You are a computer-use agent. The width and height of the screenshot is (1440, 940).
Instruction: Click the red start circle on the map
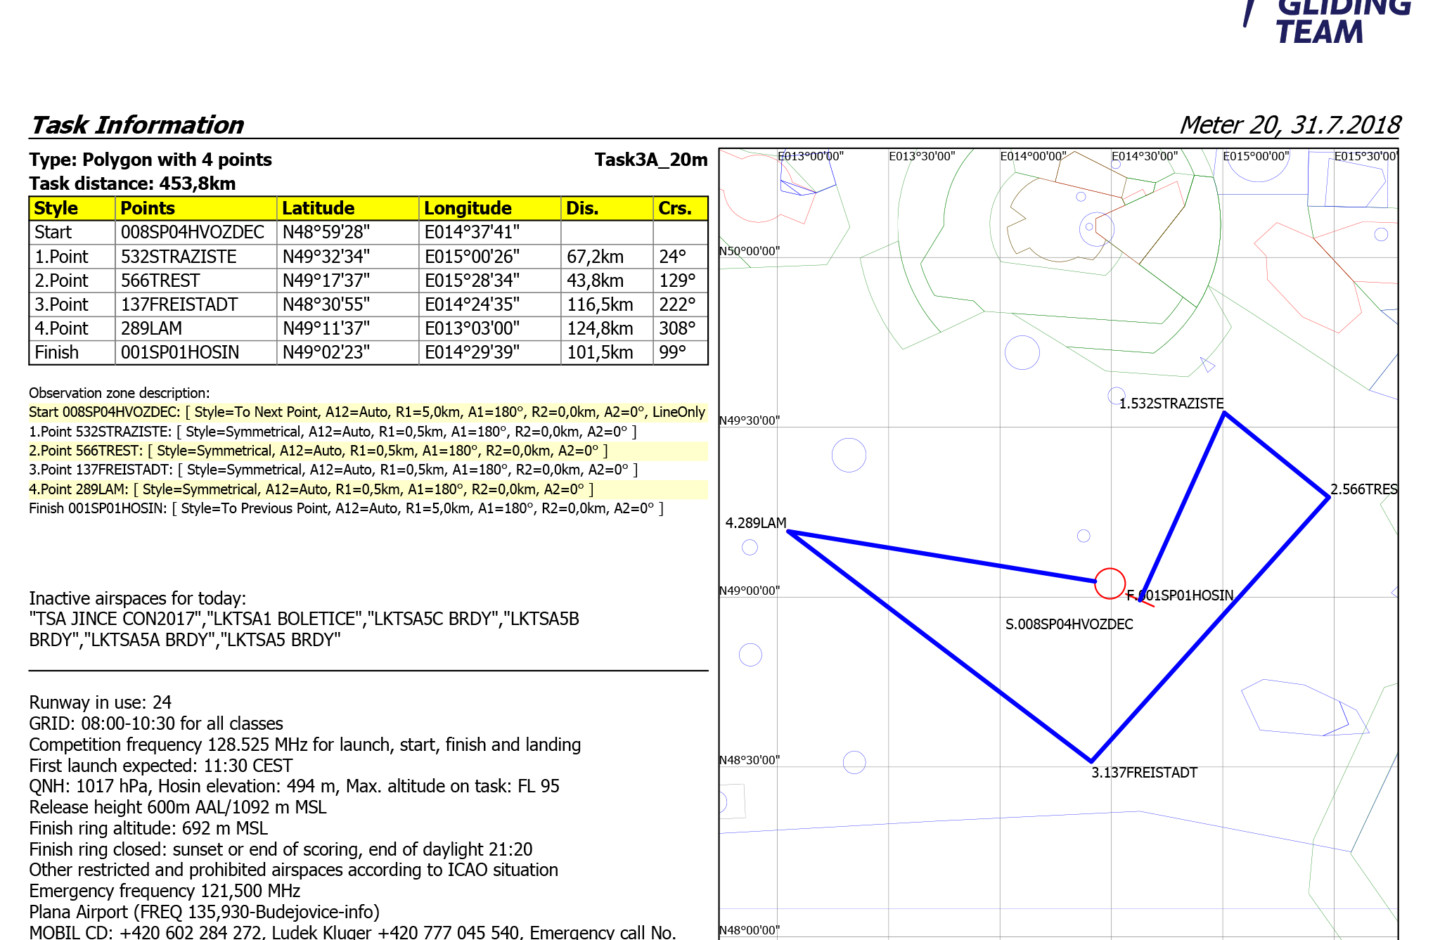point(1109,583)
